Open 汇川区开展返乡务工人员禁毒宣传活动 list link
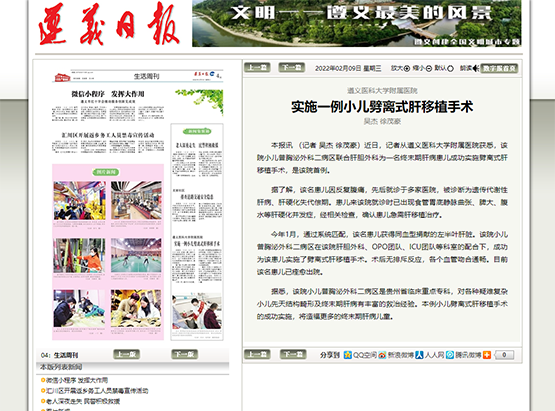This screenshot has width=555, height=411. [x=97, y=391]
